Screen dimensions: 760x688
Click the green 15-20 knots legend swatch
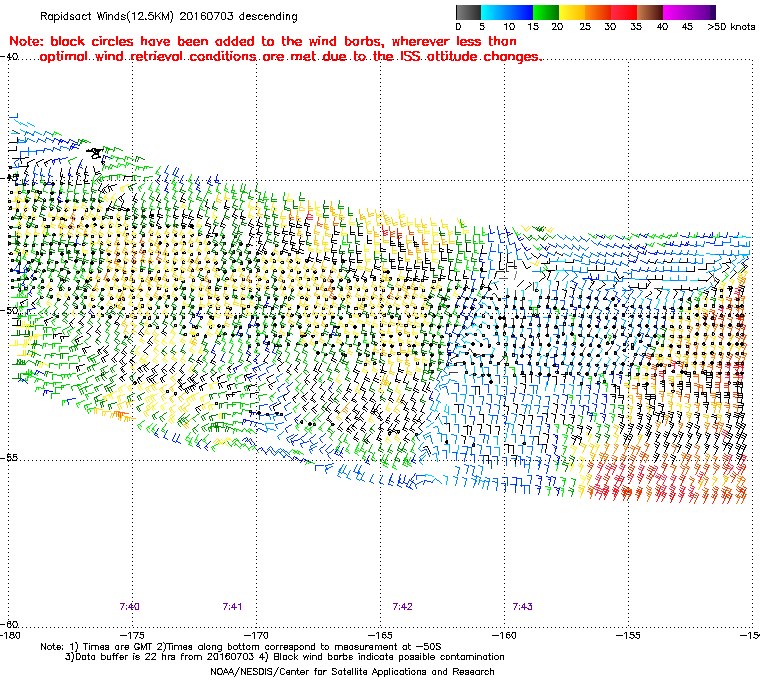tap(546, 13)
